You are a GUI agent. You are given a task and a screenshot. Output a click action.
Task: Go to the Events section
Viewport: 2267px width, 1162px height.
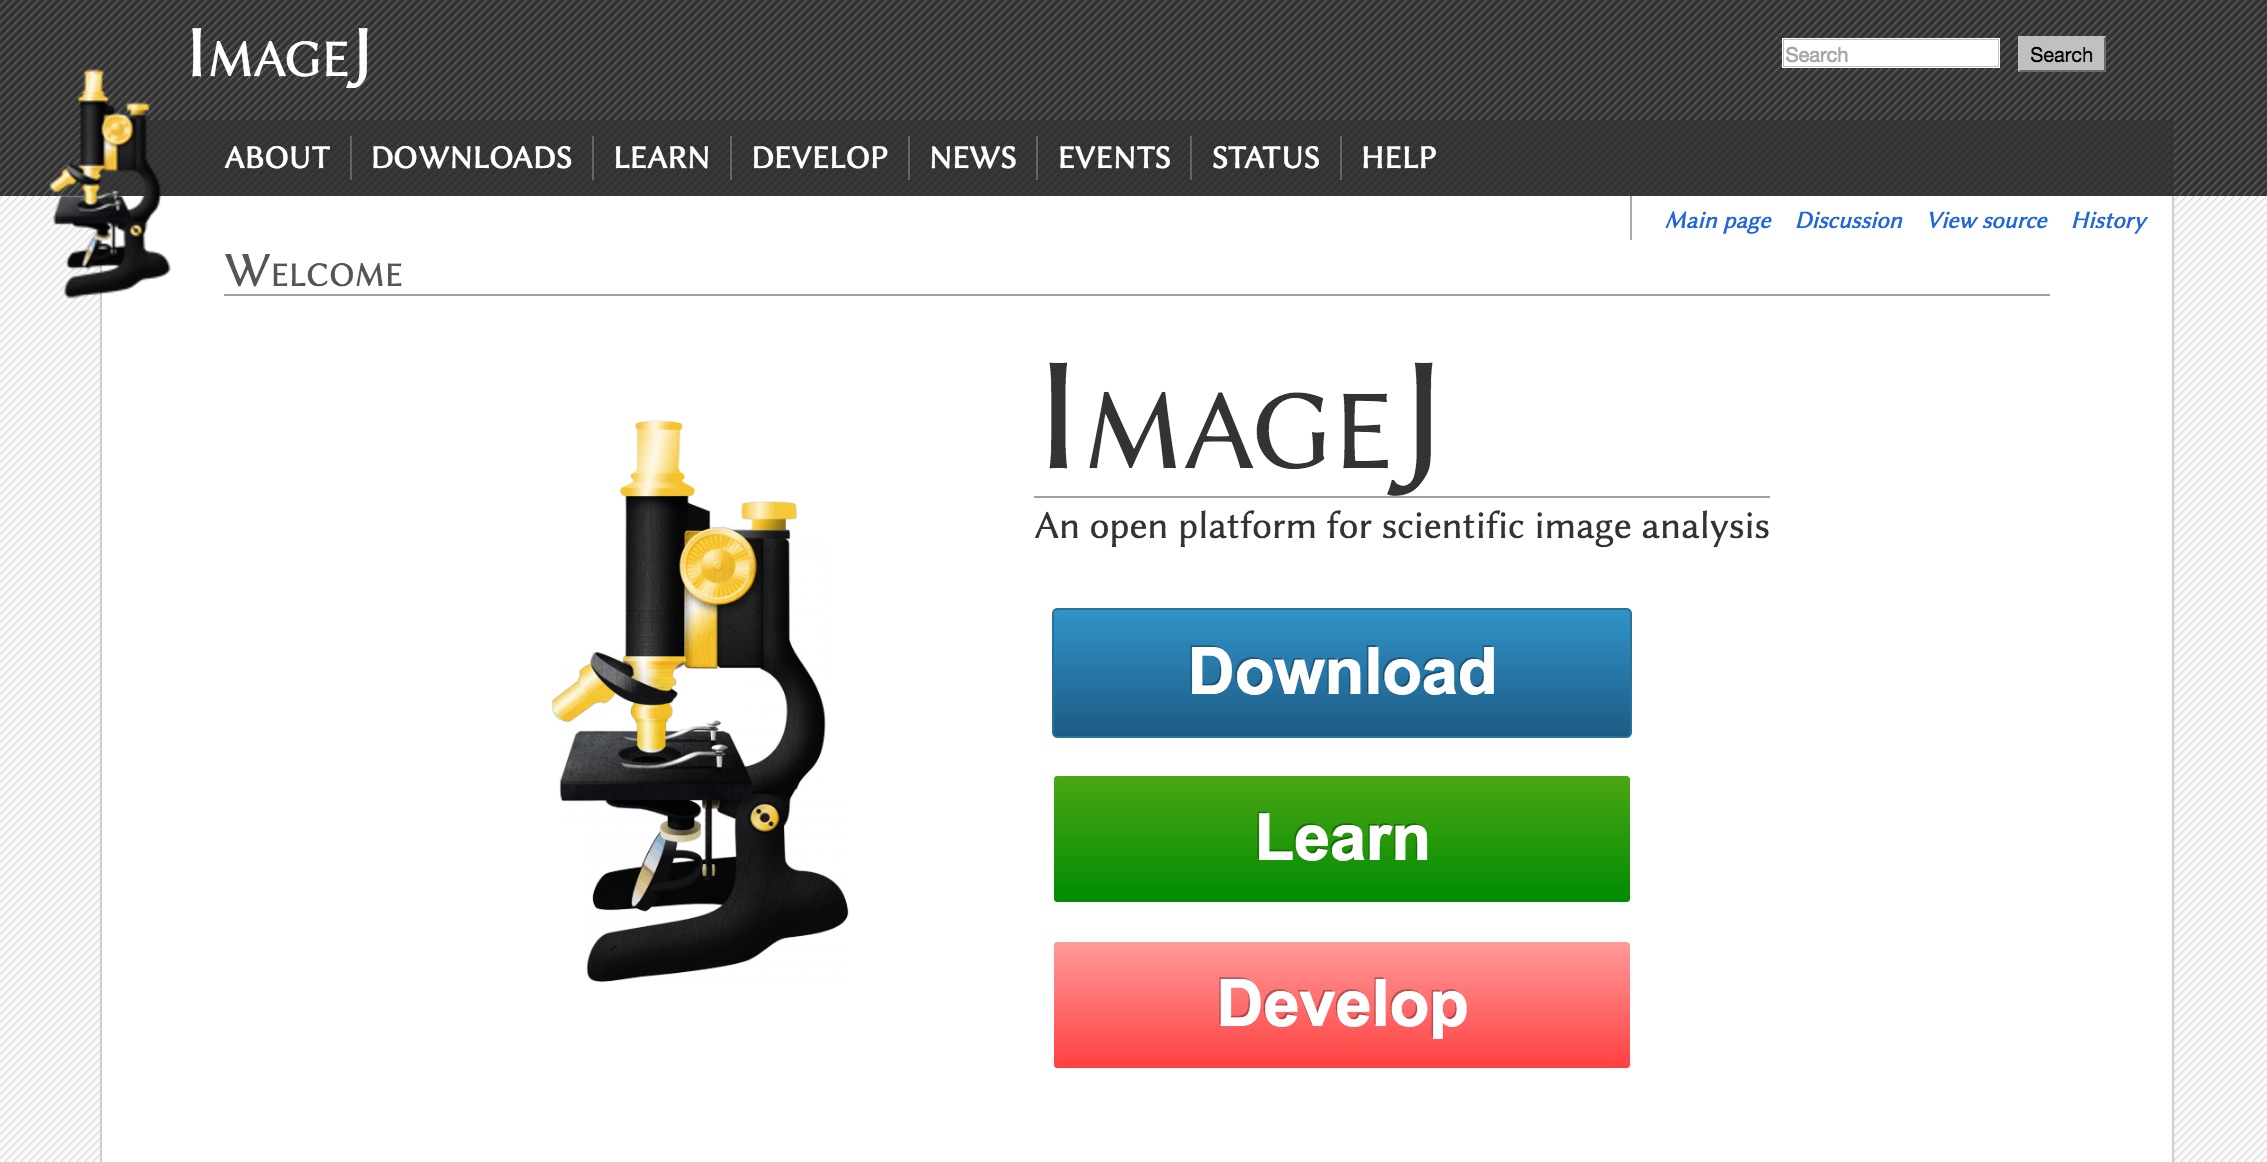pos(1114,157)
